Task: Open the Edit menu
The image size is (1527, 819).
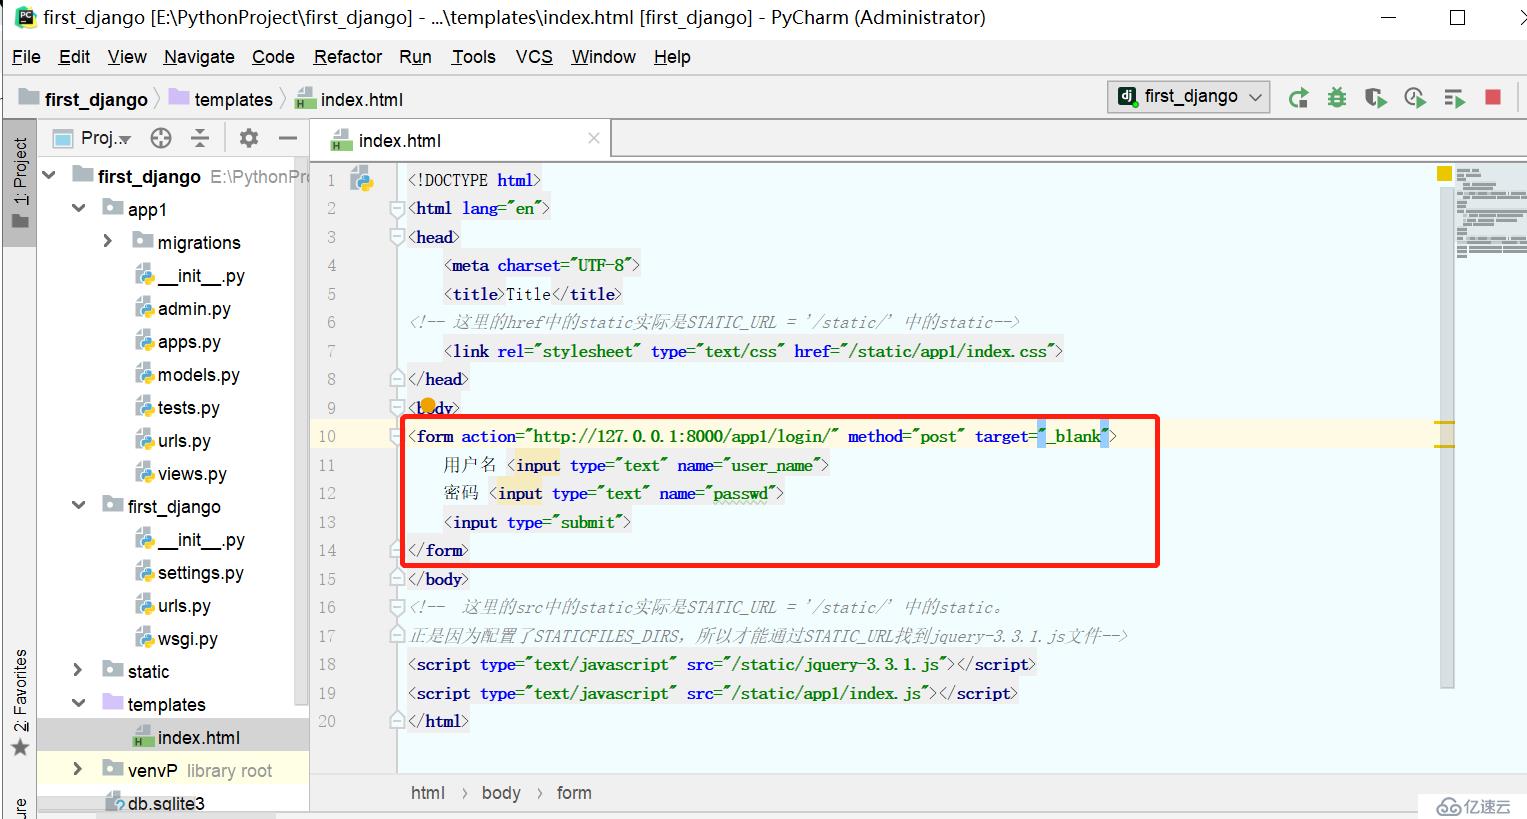Action: click(74, 57)
